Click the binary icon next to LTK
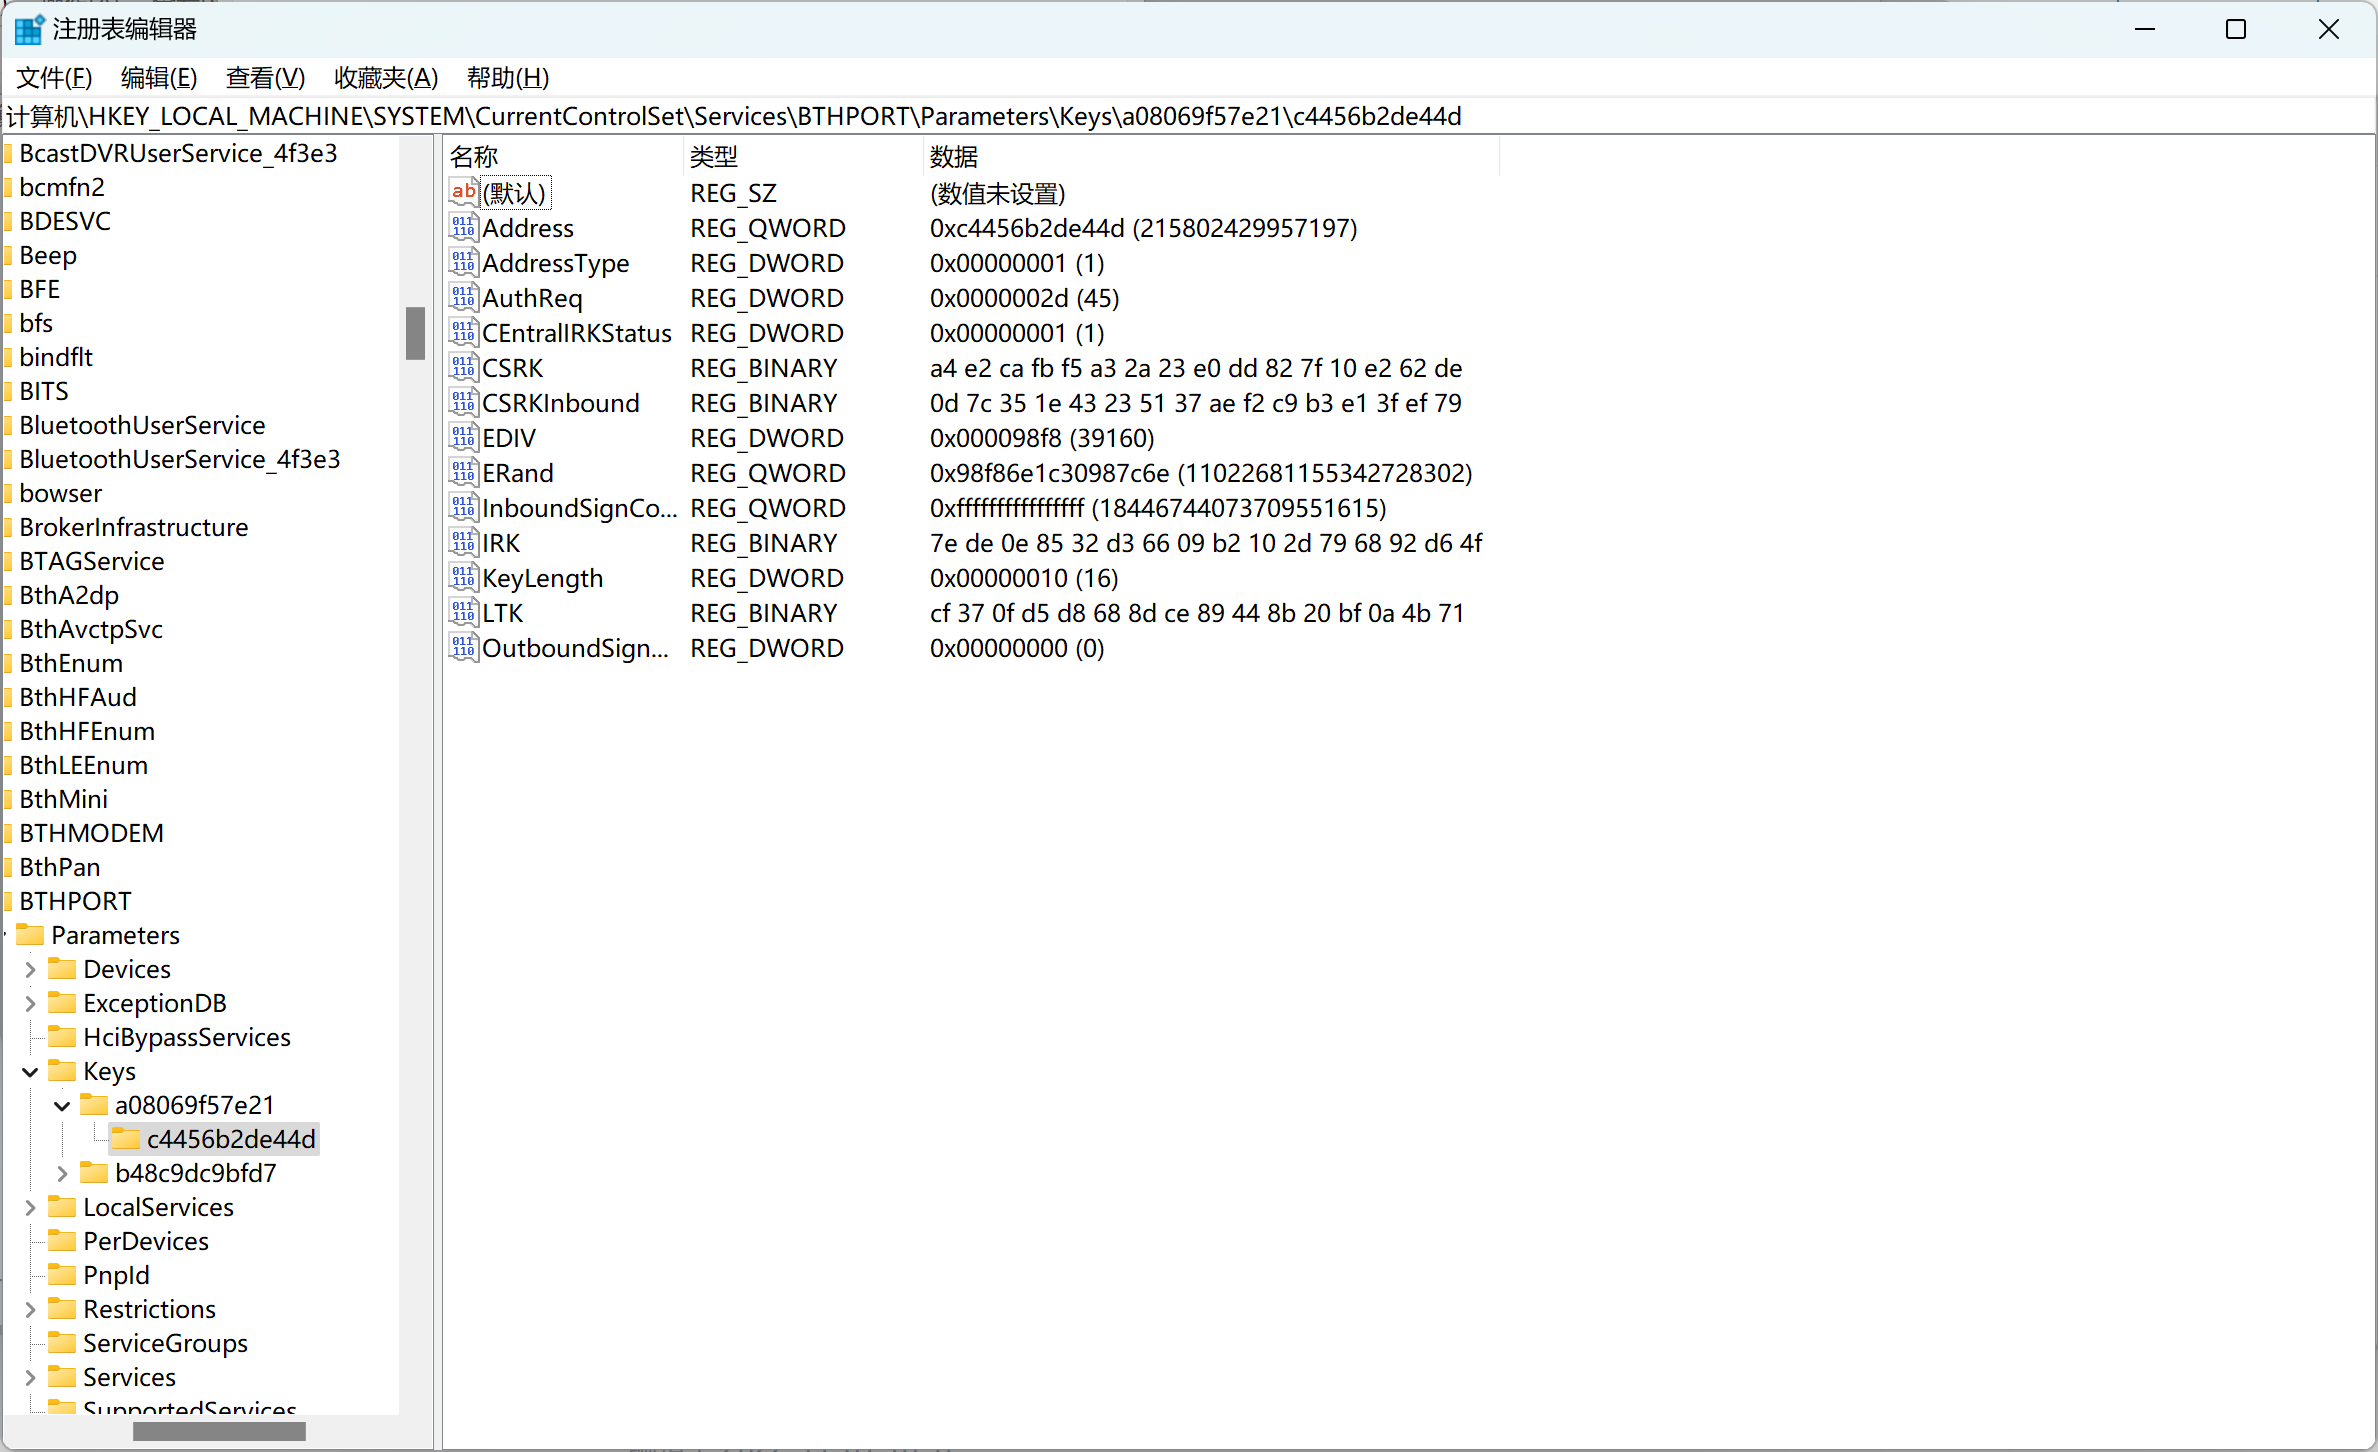This screenshot has width=2378, height=1452. (463, 613)
